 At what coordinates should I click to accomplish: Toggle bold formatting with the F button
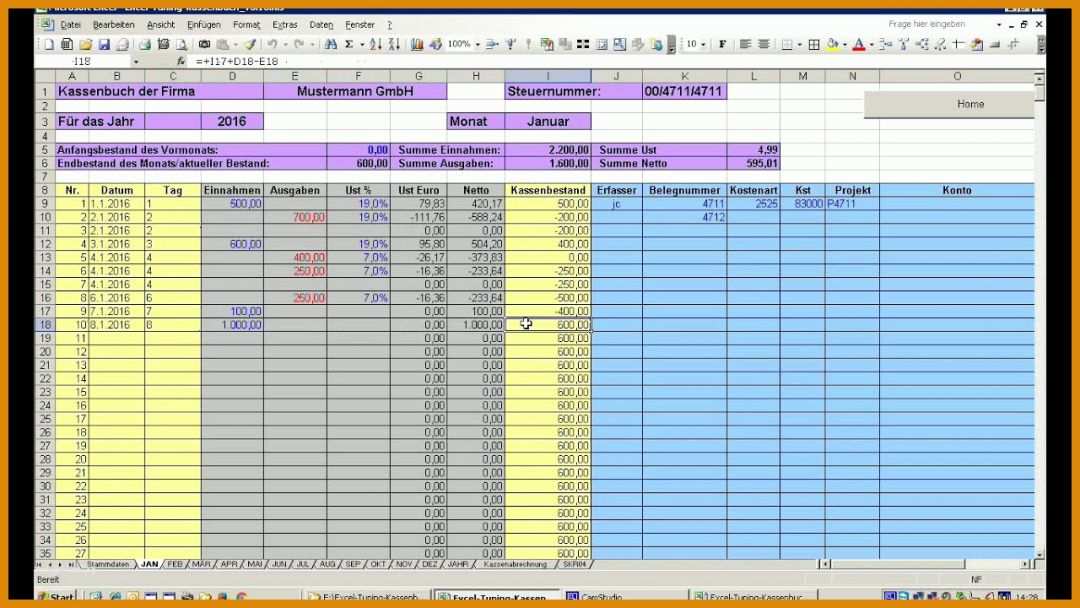(722, 44)
